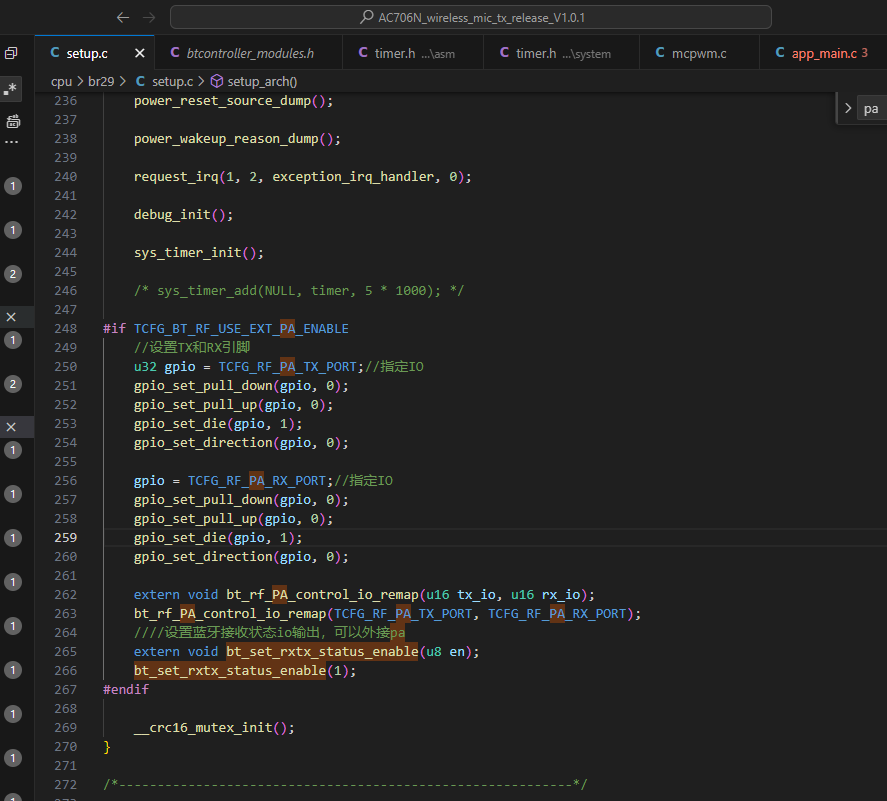Toggle the Use Regular Expression search option

(x=11, y=89)
